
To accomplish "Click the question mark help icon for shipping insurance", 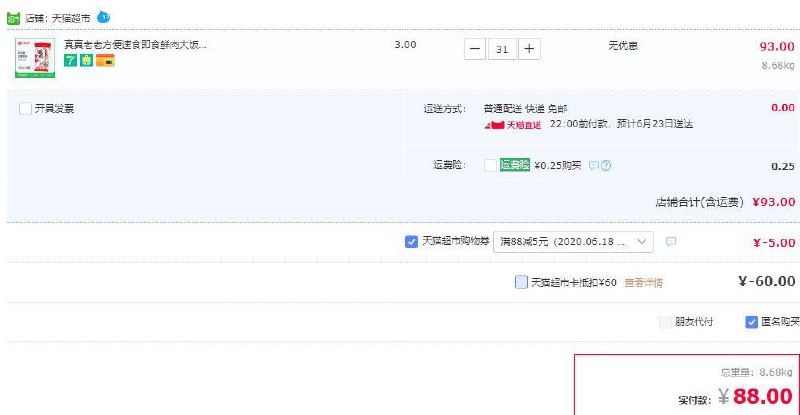I will coord(606,165).
